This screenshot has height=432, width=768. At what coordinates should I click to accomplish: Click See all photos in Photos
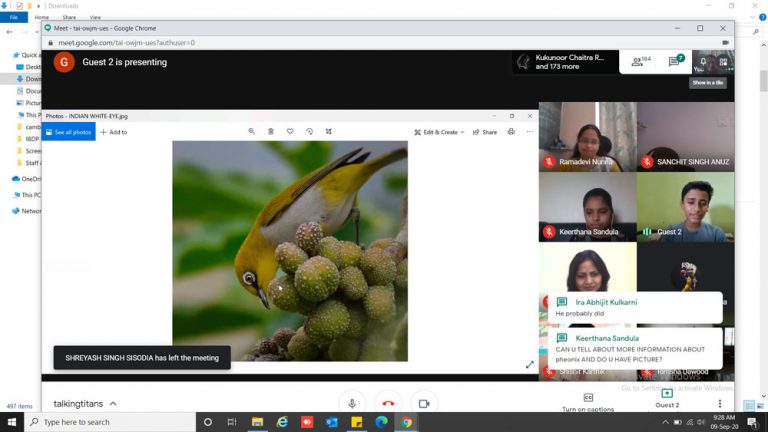coord(69,132)
